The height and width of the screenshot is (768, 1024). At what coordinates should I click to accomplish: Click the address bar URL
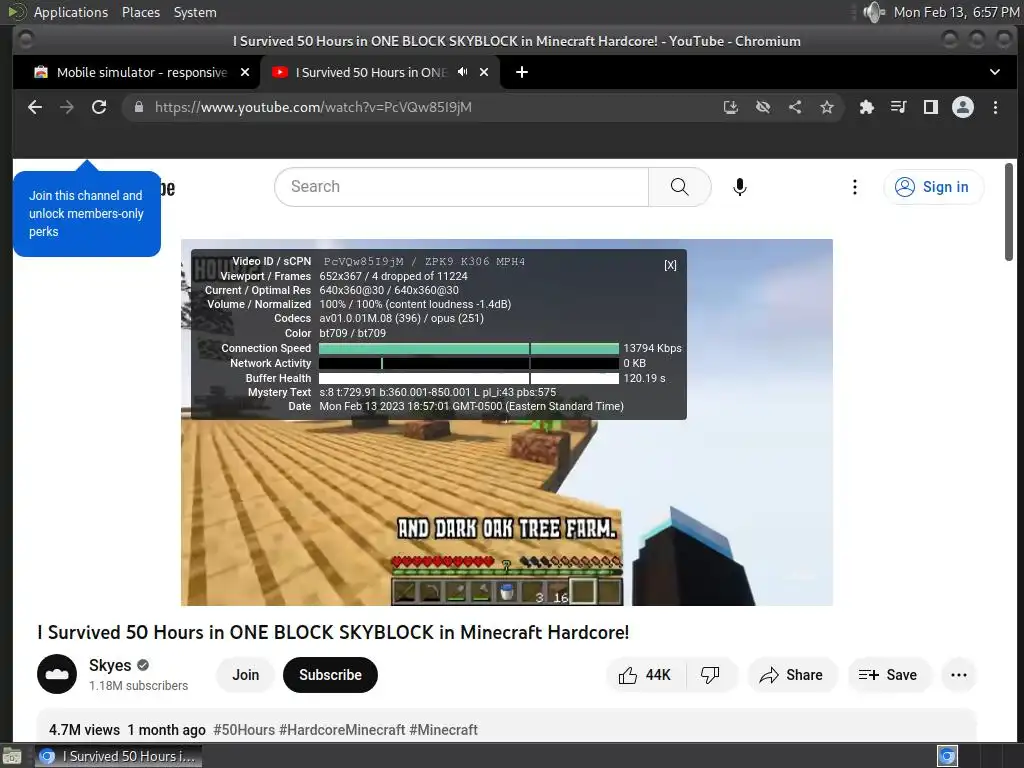tap(313, 107)
